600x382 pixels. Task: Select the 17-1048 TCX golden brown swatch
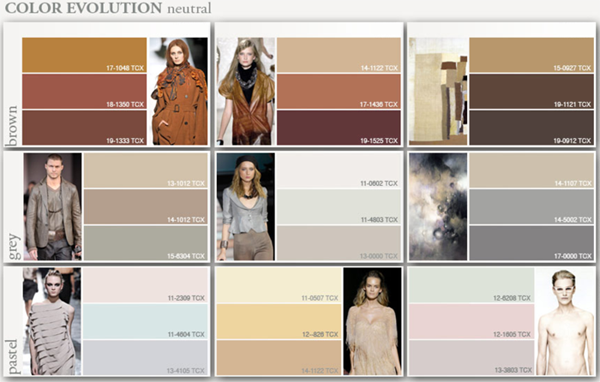tap(84, 55)
